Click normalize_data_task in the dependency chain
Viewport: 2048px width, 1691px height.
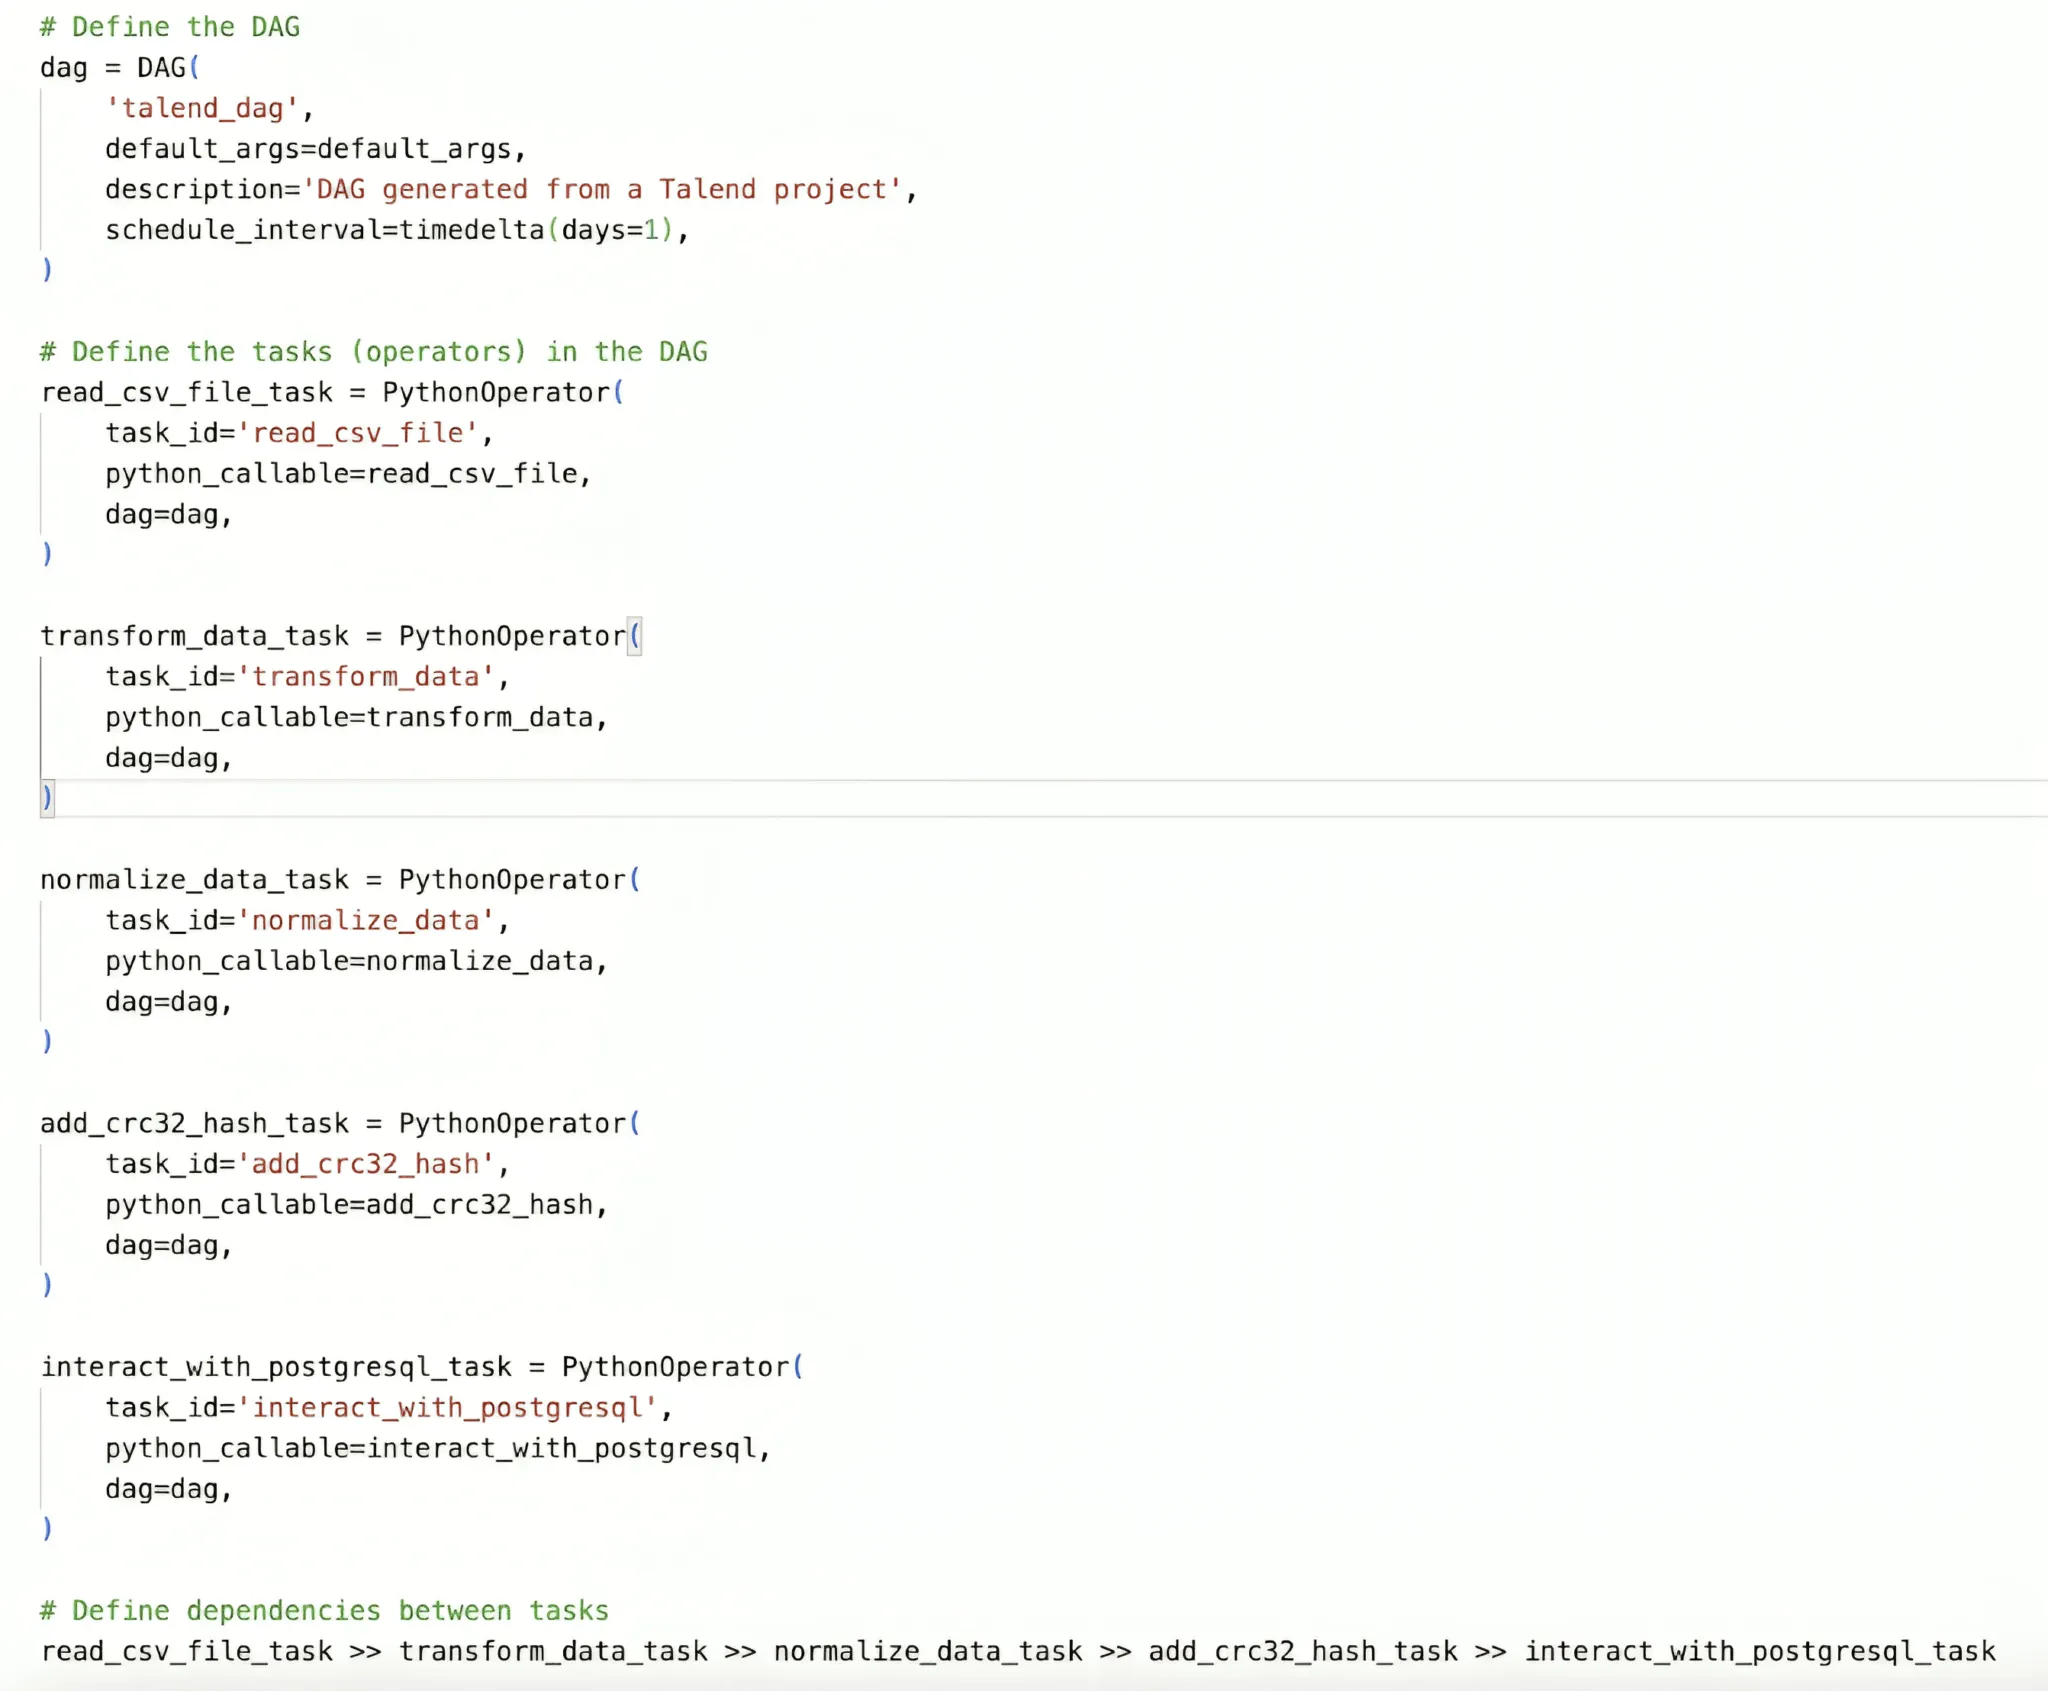(927, 1651)
